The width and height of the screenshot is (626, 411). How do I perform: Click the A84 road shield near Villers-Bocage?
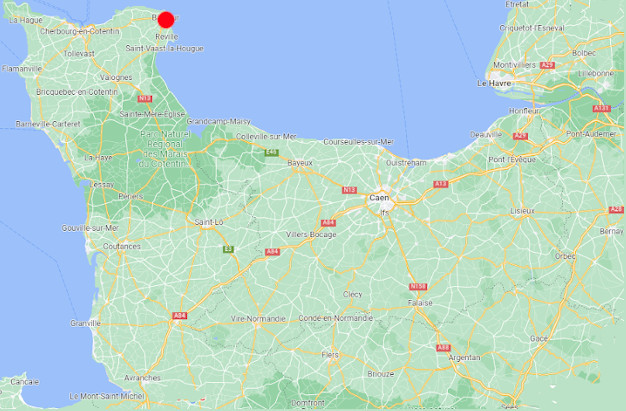[328, 223]
